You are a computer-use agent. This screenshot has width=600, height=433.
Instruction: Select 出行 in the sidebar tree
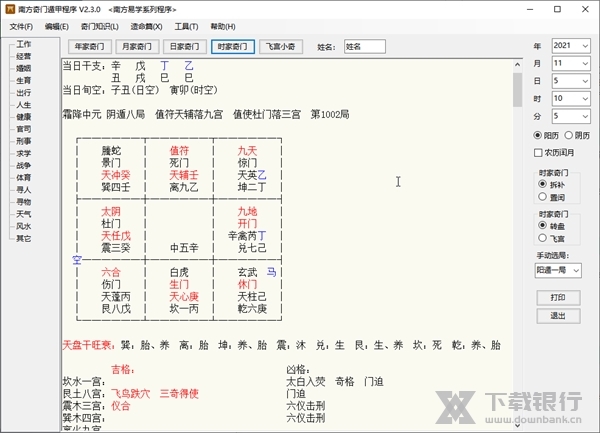point(24,93)
